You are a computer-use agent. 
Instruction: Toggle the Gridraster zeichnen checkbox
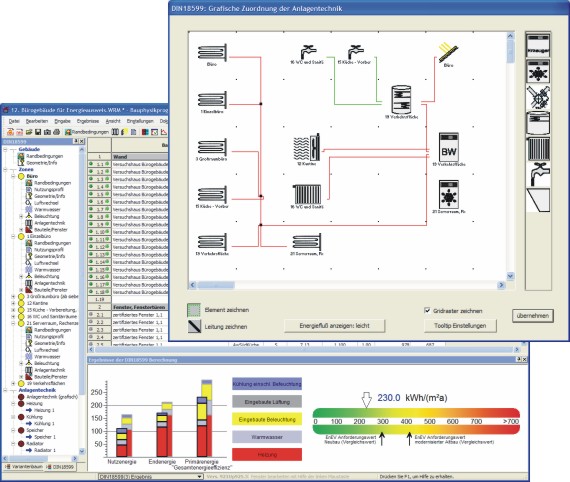point(428,310)
